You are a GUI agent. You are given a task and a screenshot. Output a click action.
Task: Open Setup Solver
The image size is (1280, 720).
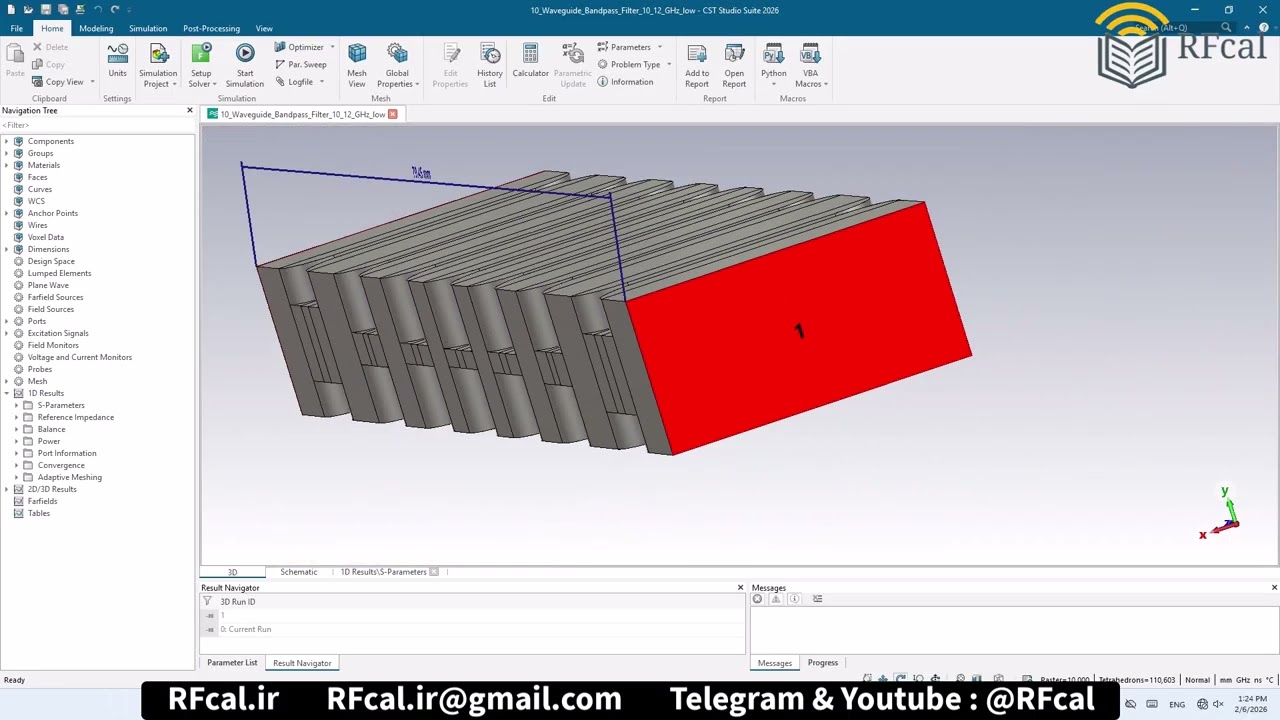[x=201, y=64]
